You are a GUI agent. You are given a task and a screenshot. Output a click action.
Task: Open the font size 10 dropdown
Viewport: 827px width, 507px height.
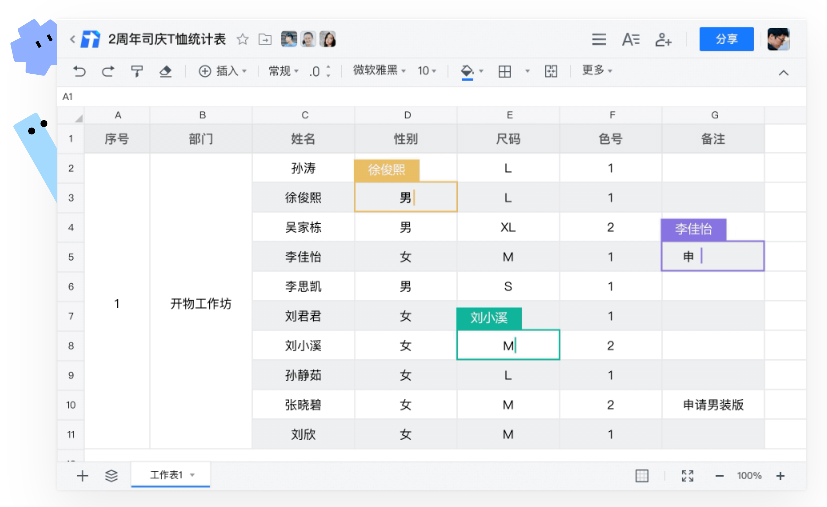click(x=427, y=71)
